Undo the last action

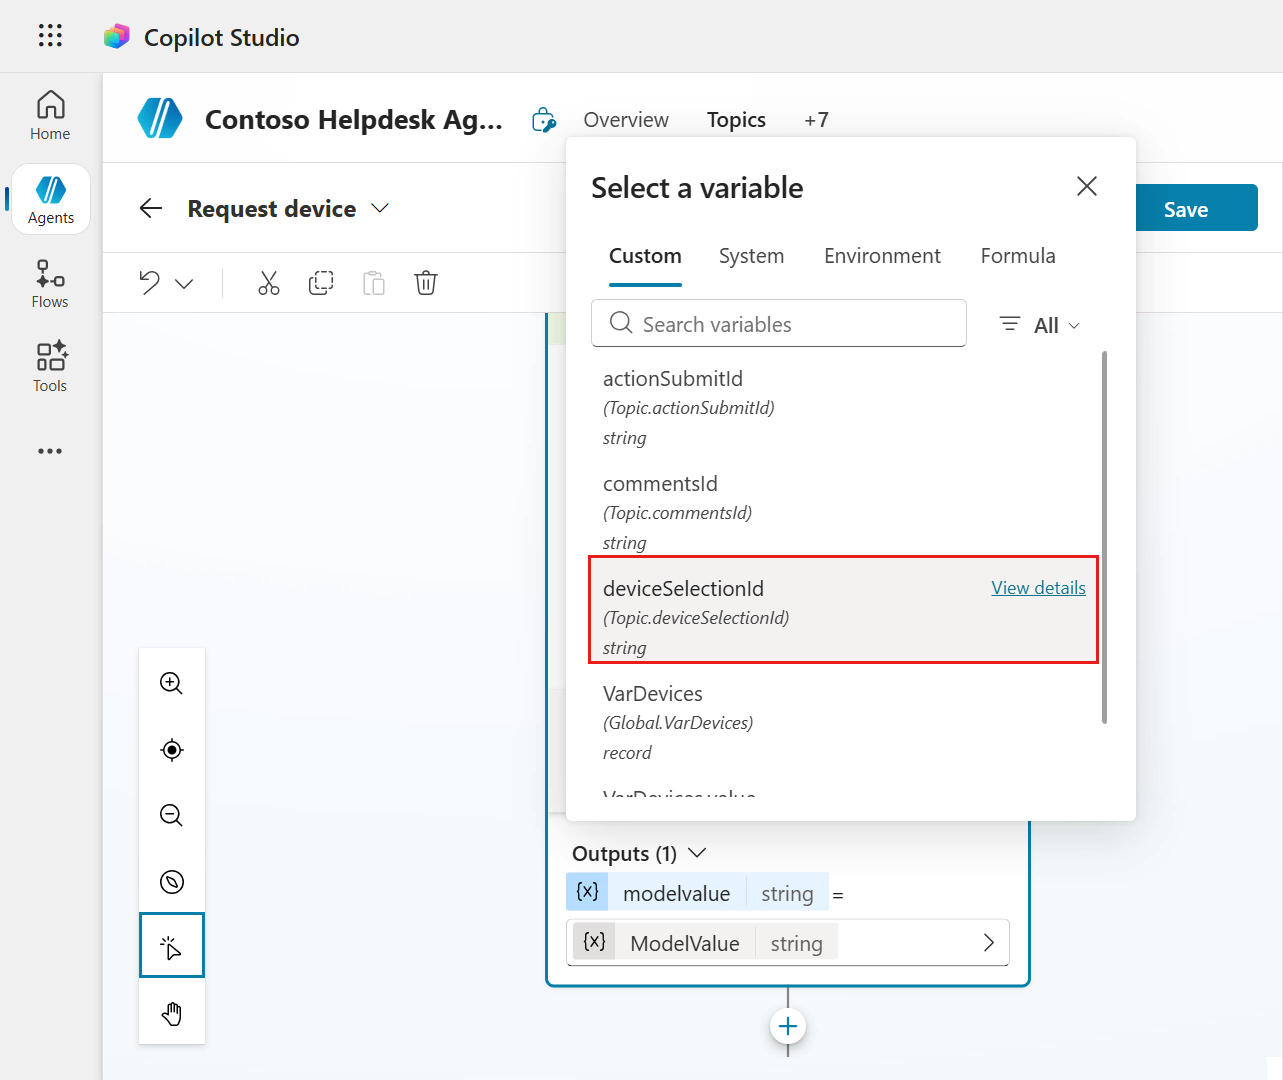tap(149, 283)
